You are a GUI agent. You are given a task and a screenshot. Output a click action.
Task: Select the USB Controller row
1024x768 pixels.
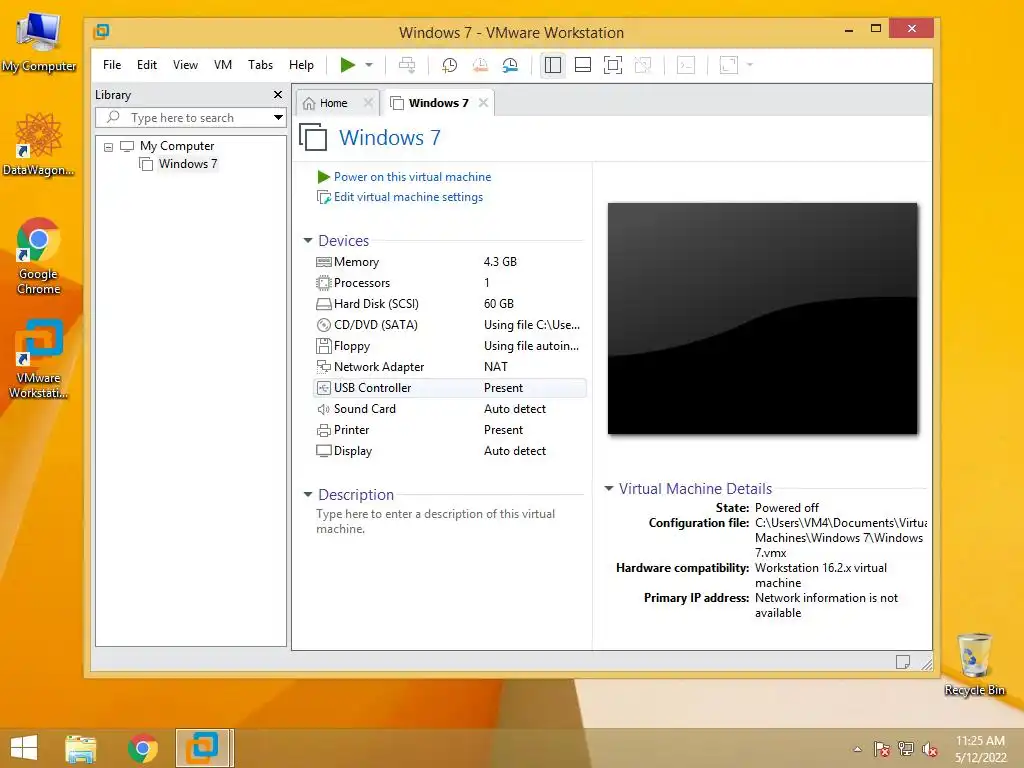coord(450,388)
